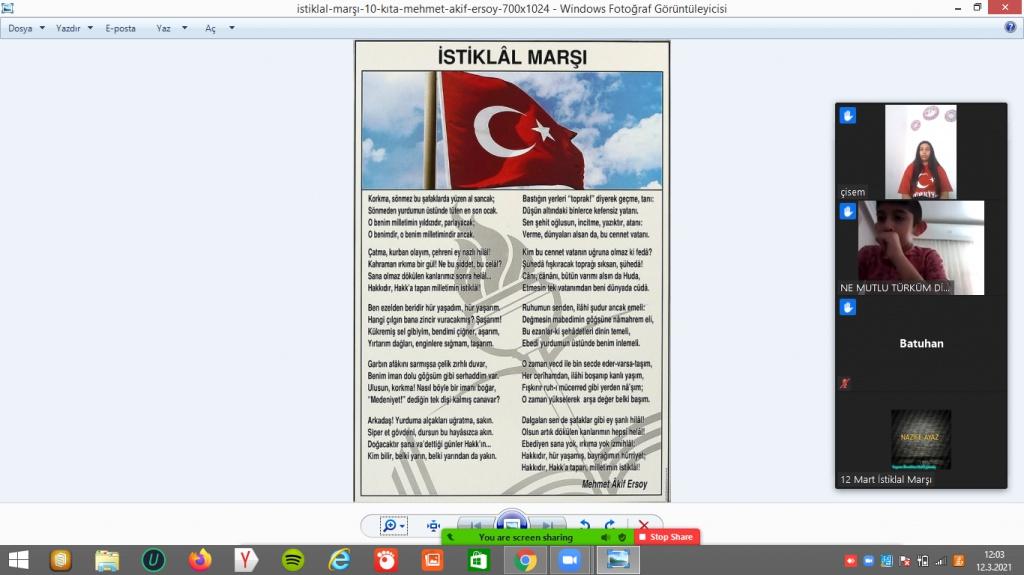
Task: Click the fit-to-window actual size icon
Action: coord(433,525)
